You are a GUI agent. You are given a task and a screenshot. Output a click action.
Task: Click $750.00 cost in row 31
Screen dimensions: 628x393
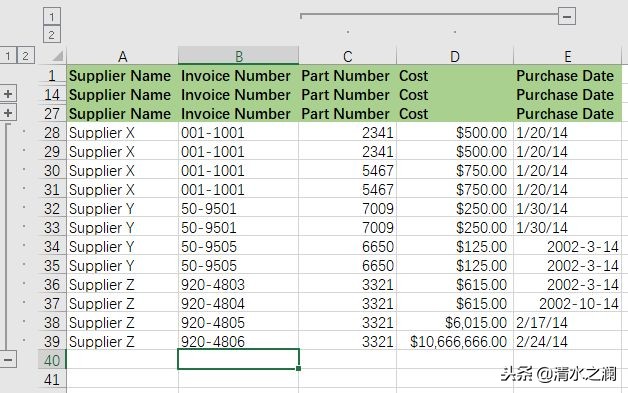(455, 189)
